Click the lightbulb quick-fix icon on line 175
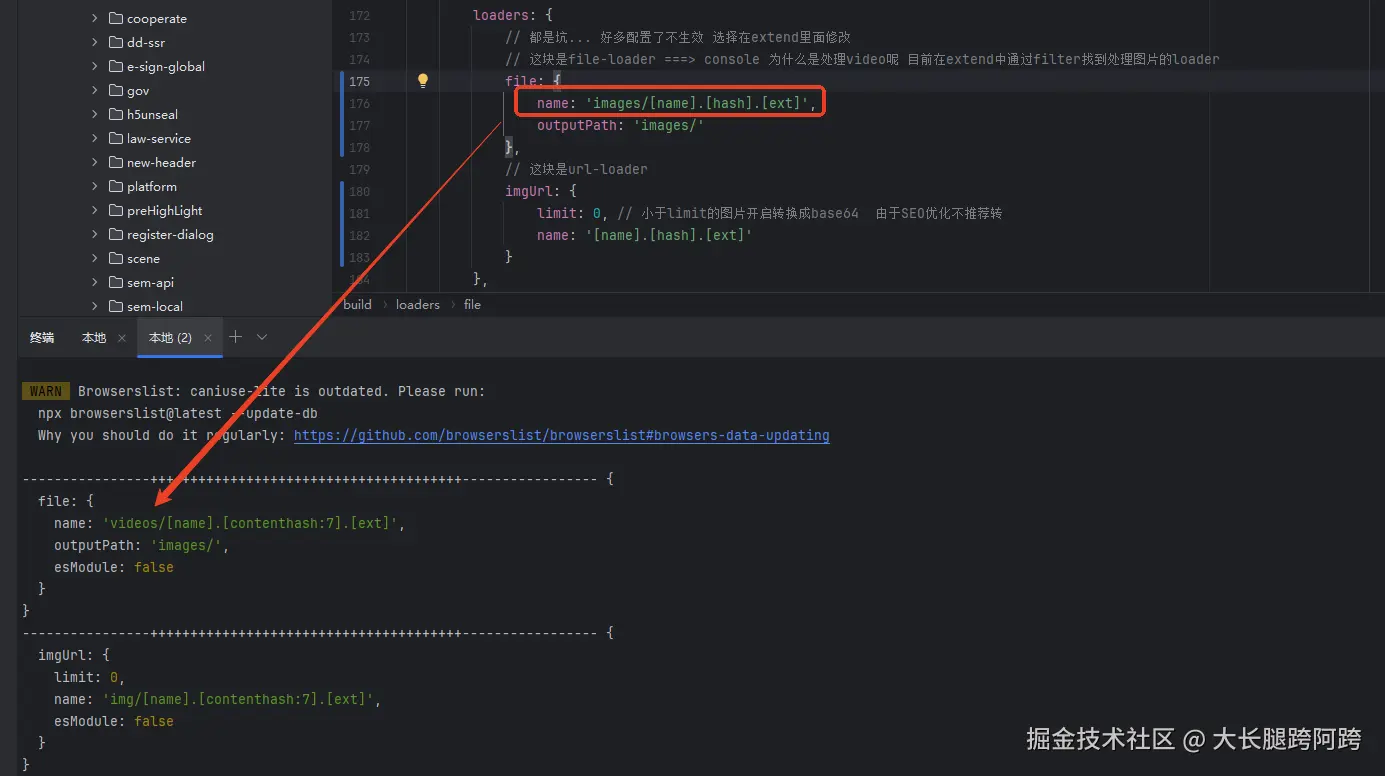1385x776 pixels. 423,81
